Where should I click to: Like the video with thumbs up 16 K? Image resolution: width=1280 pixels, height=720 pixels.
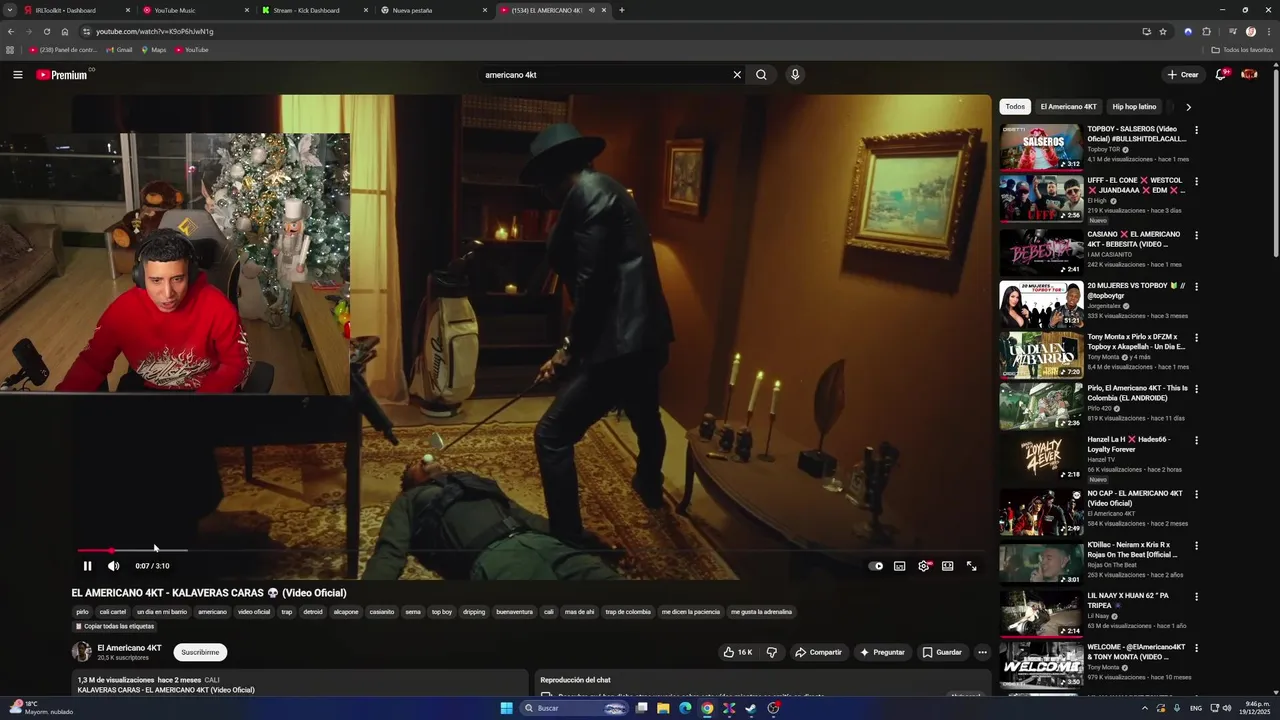tap(738, 652)
